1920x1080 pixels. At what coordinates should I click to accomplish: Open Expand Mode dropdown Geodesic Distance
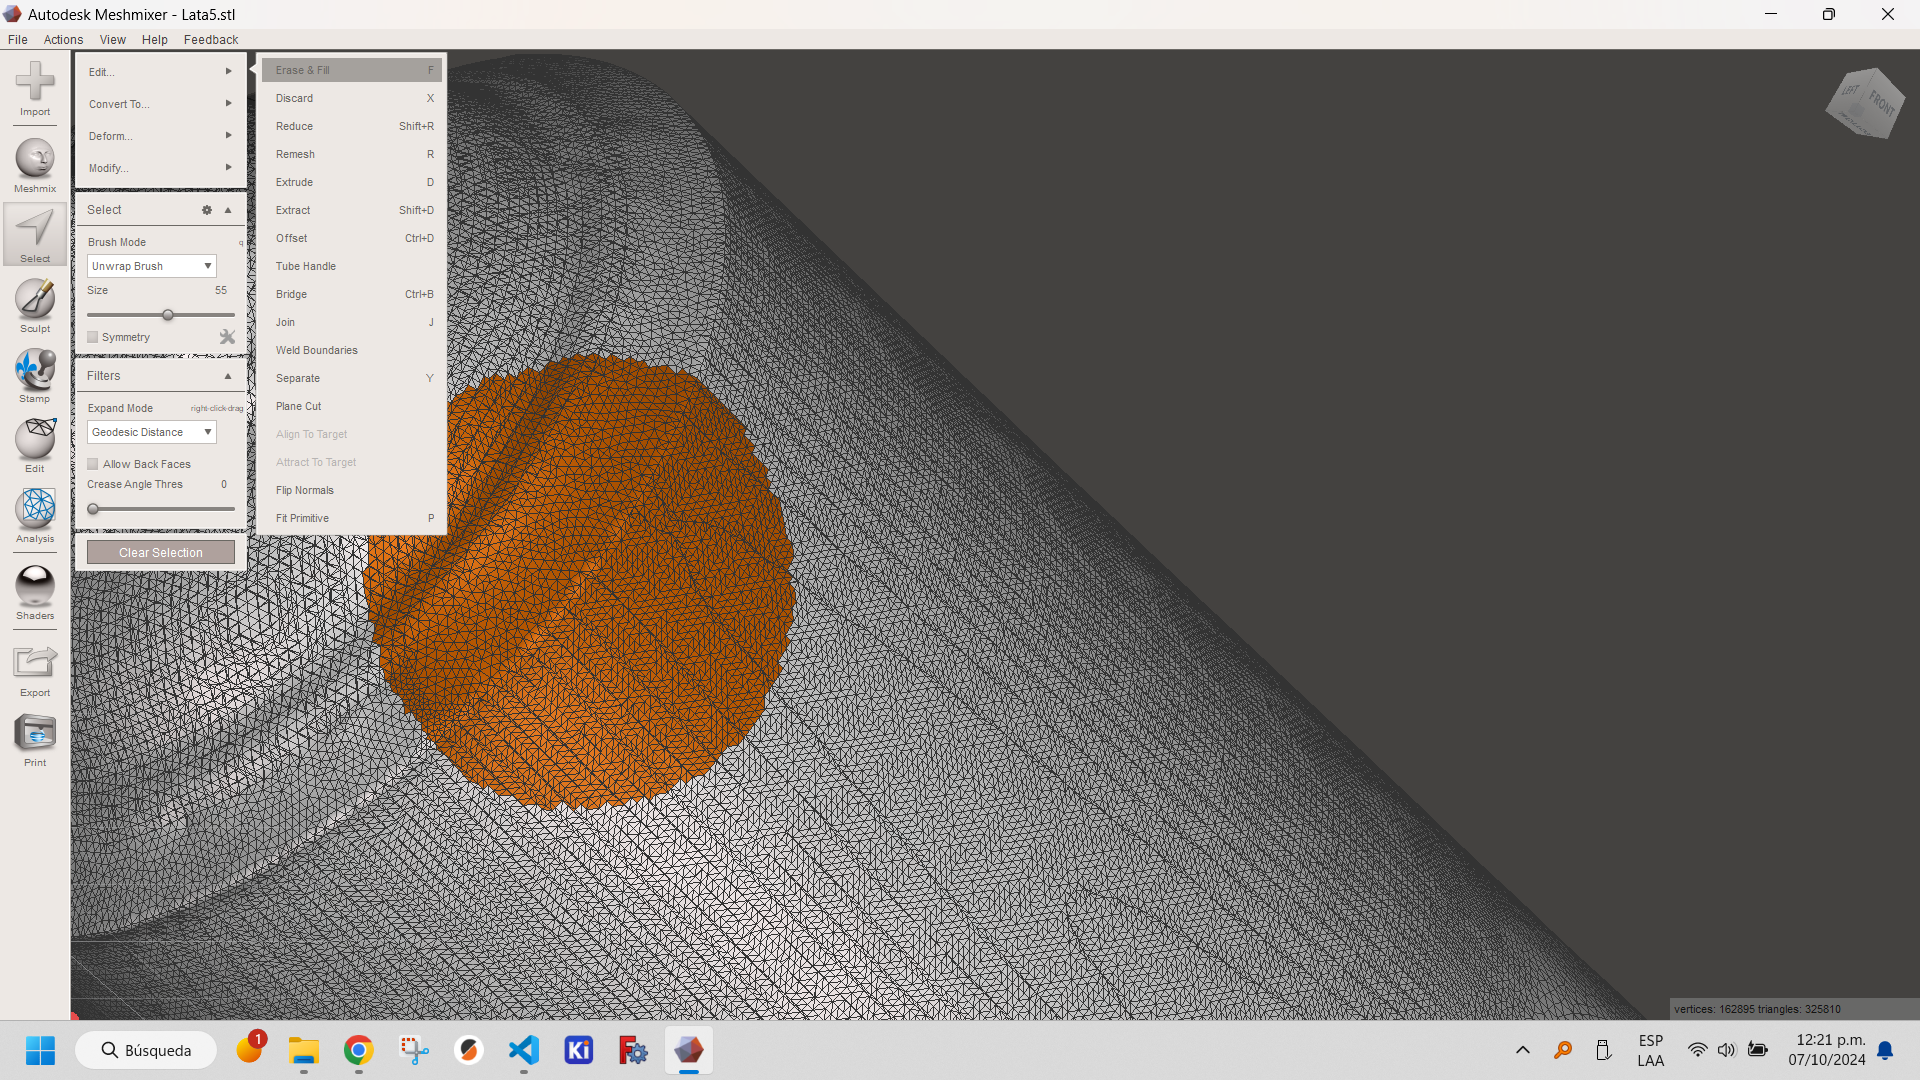pyautogui.click(x=152, y=432)
